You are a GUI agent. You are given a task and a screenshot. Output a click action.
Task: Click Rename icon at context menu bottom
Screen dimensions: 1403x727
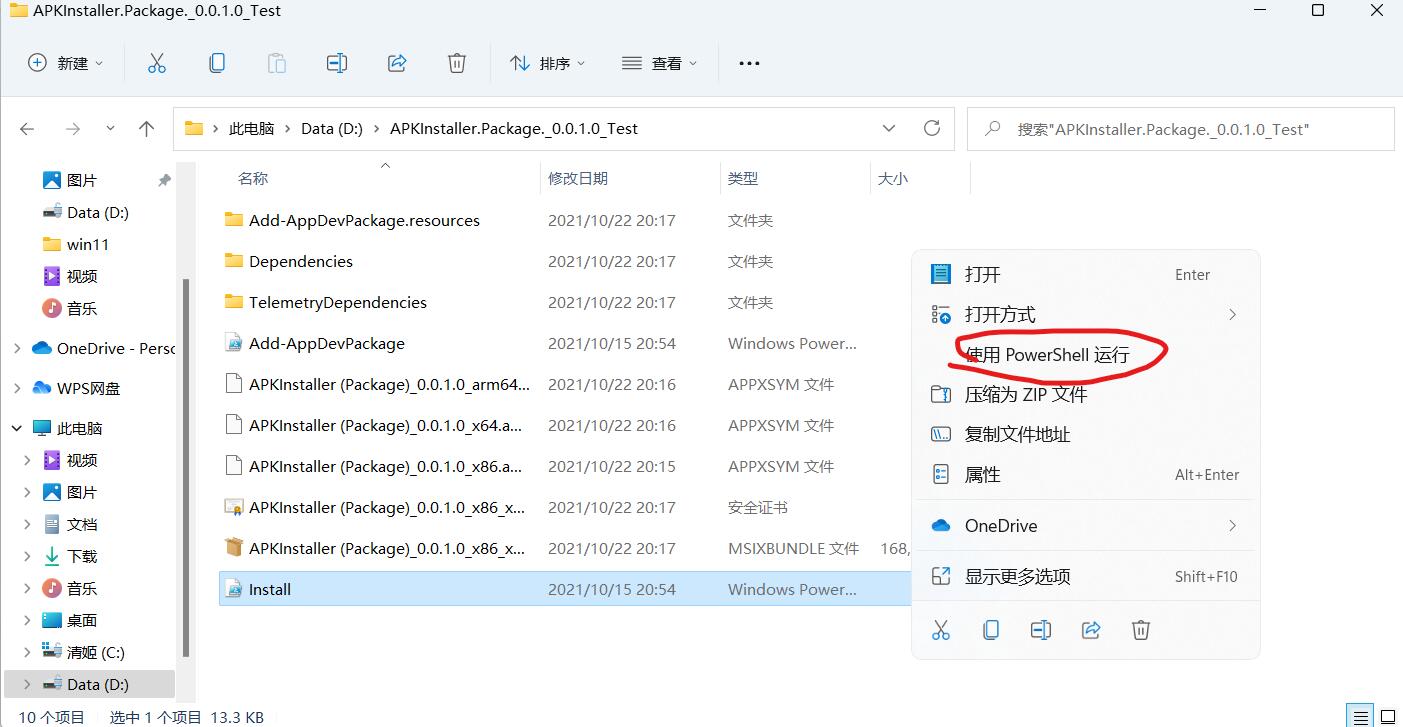click(x=1041, y=630)
